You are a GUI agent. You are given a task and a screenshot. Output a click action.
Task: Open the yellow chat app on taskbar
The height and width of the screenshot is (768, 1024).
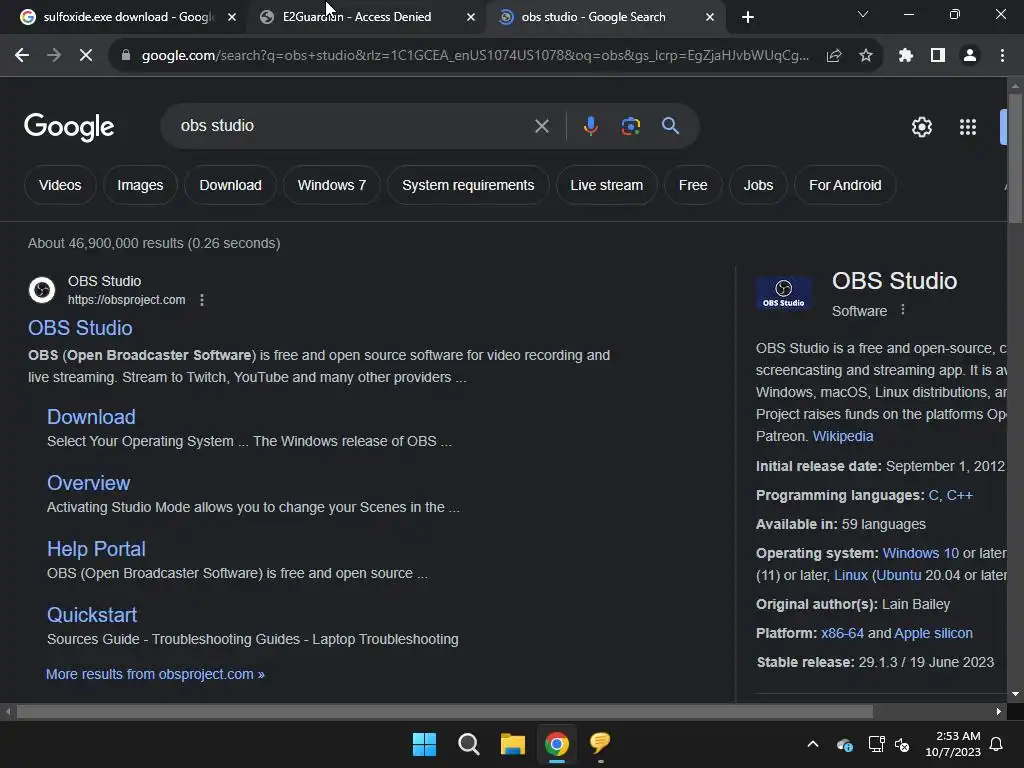(600, 743)
